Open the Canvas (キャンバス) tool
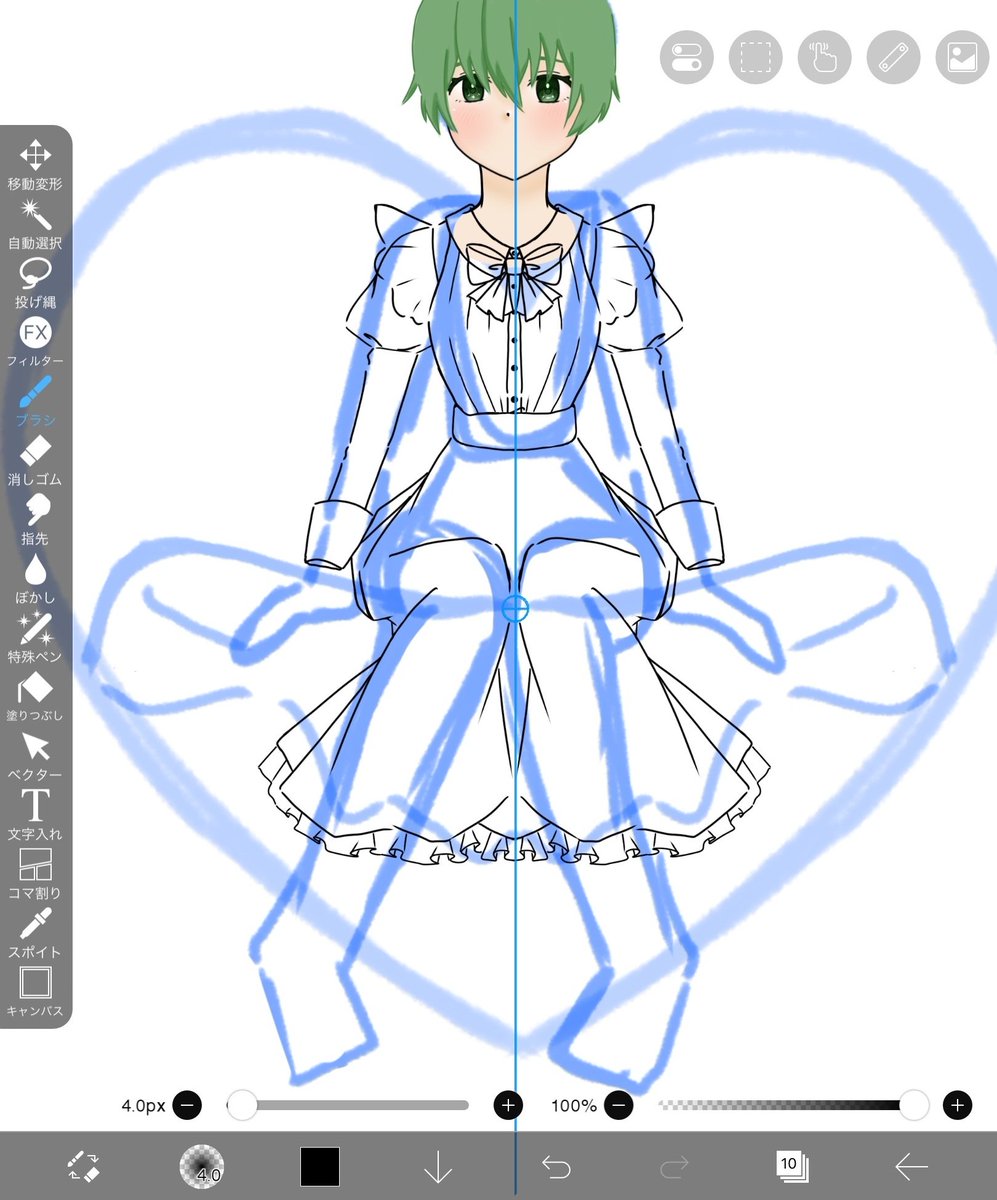Image resolution: width=997 pixels, height=1200 pixels. 35,991
